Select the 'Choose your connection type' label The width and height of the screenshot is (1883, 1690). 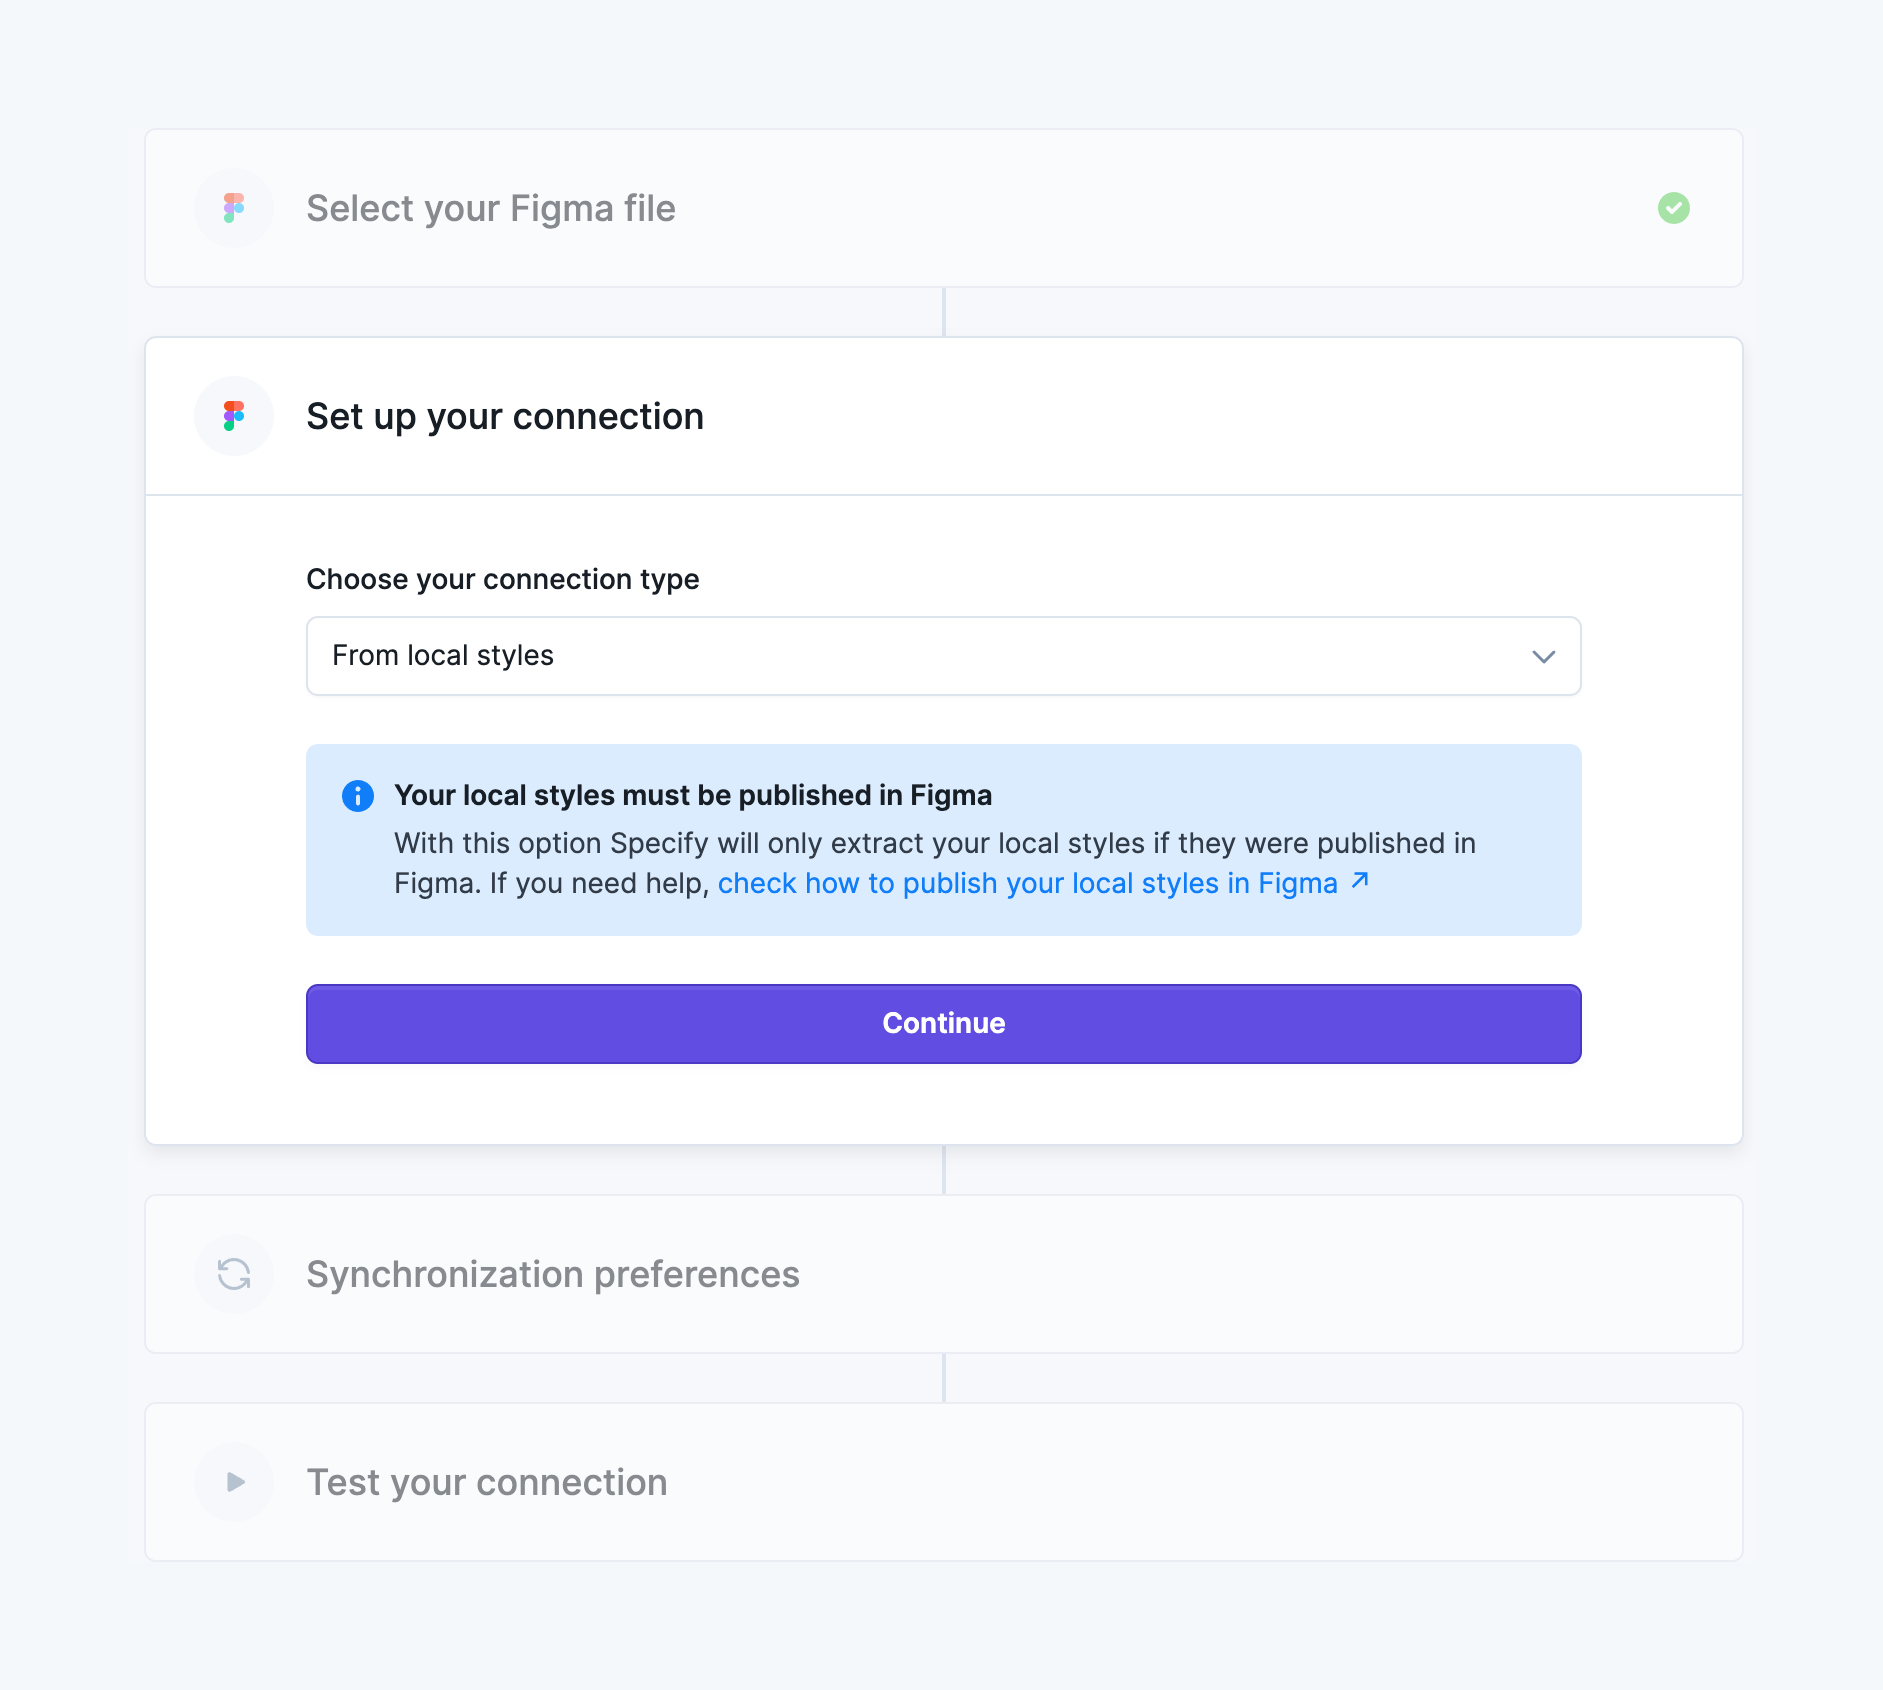(x=503, y=578)
